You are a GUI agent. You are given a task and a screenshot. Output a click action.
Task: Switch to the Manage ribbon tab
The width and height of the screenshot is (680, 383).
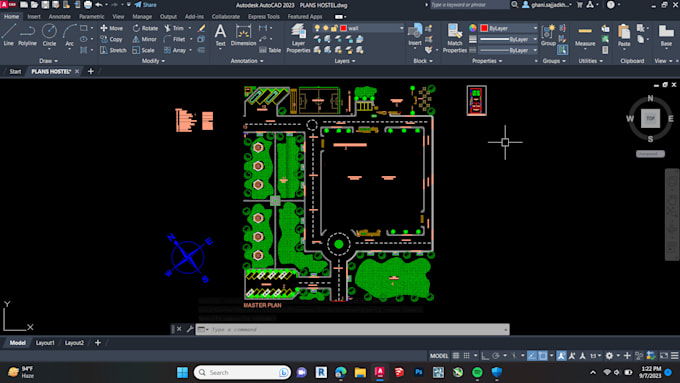click(x=142, y=16)
